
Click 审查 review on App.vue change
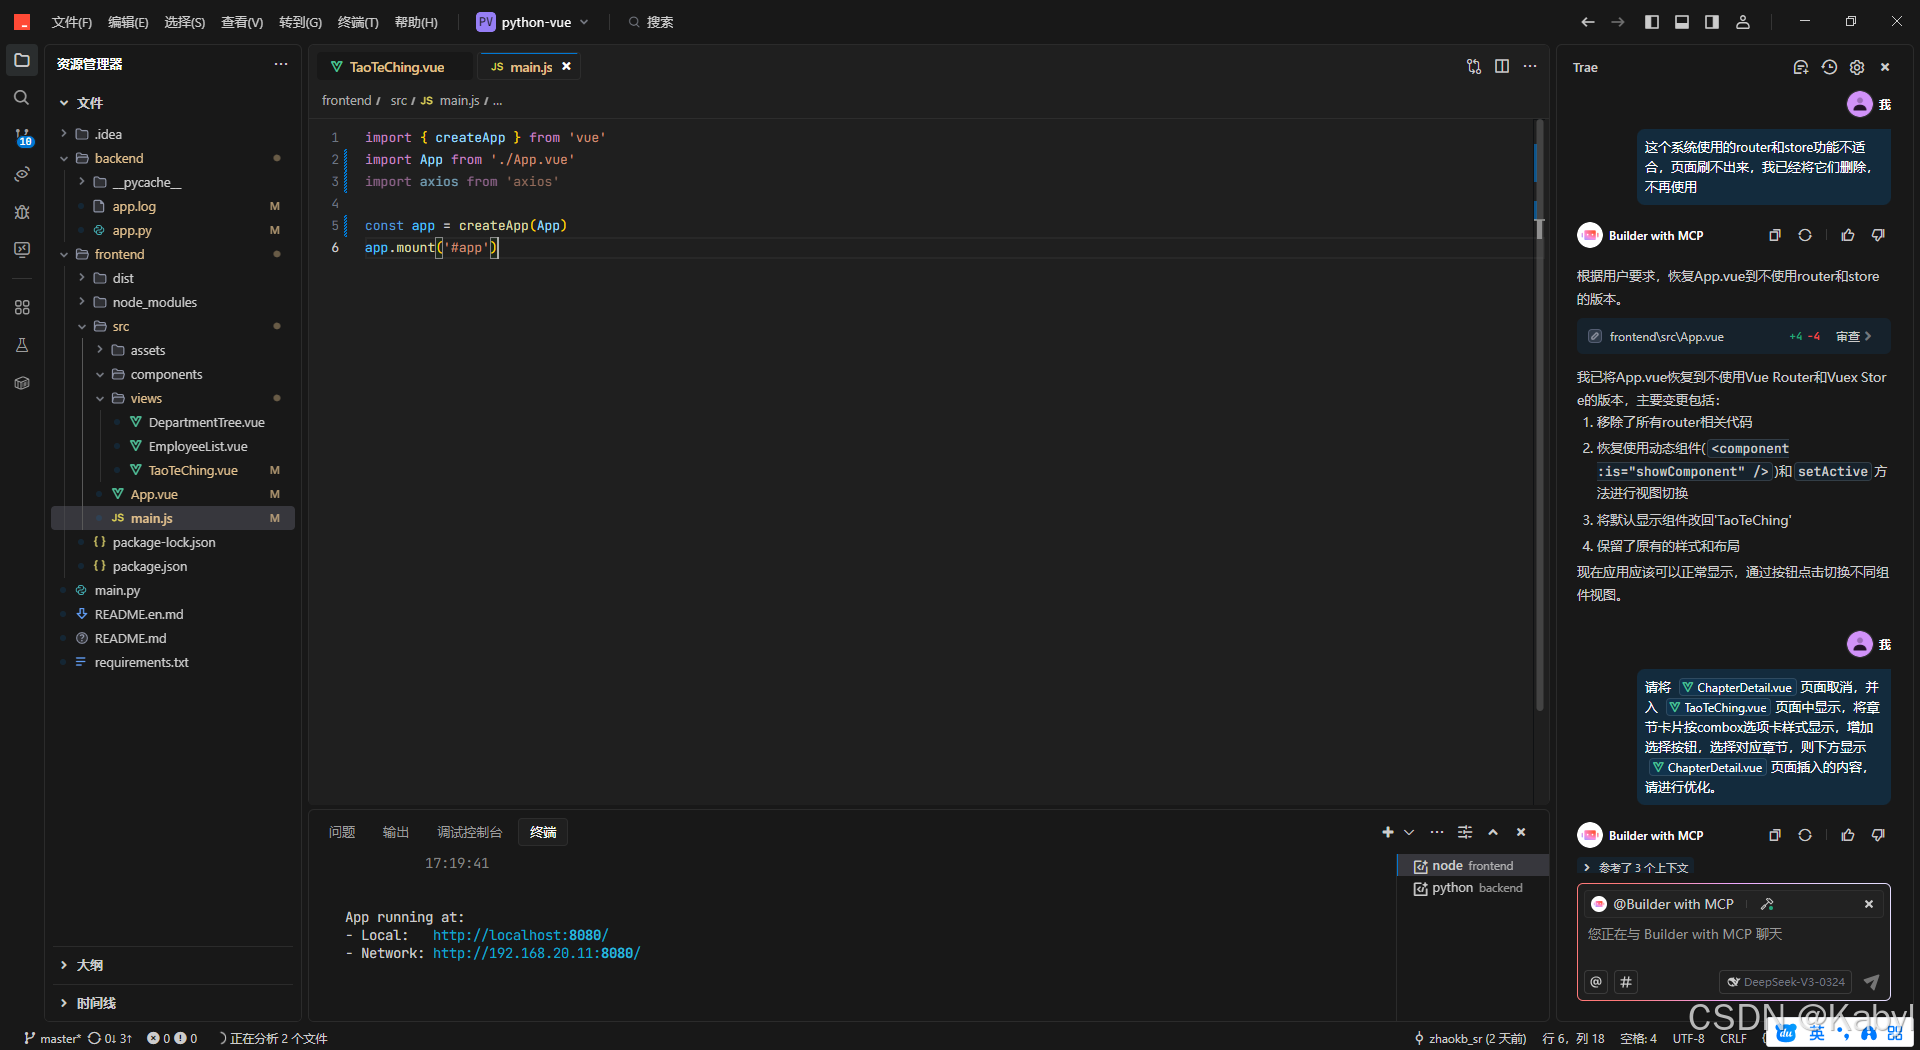pyautogui.click(x=1853, y=337)
